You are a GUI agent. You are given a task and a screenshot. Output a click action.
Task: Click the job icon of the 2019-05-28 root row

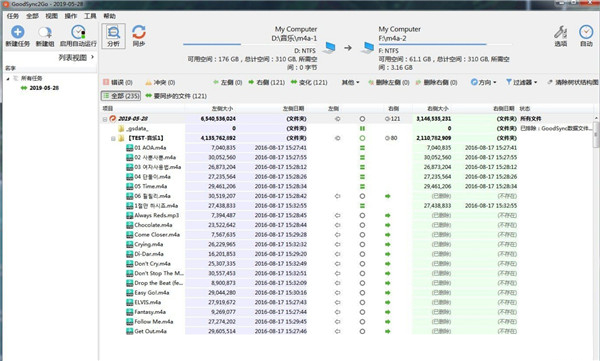point(112,119)
